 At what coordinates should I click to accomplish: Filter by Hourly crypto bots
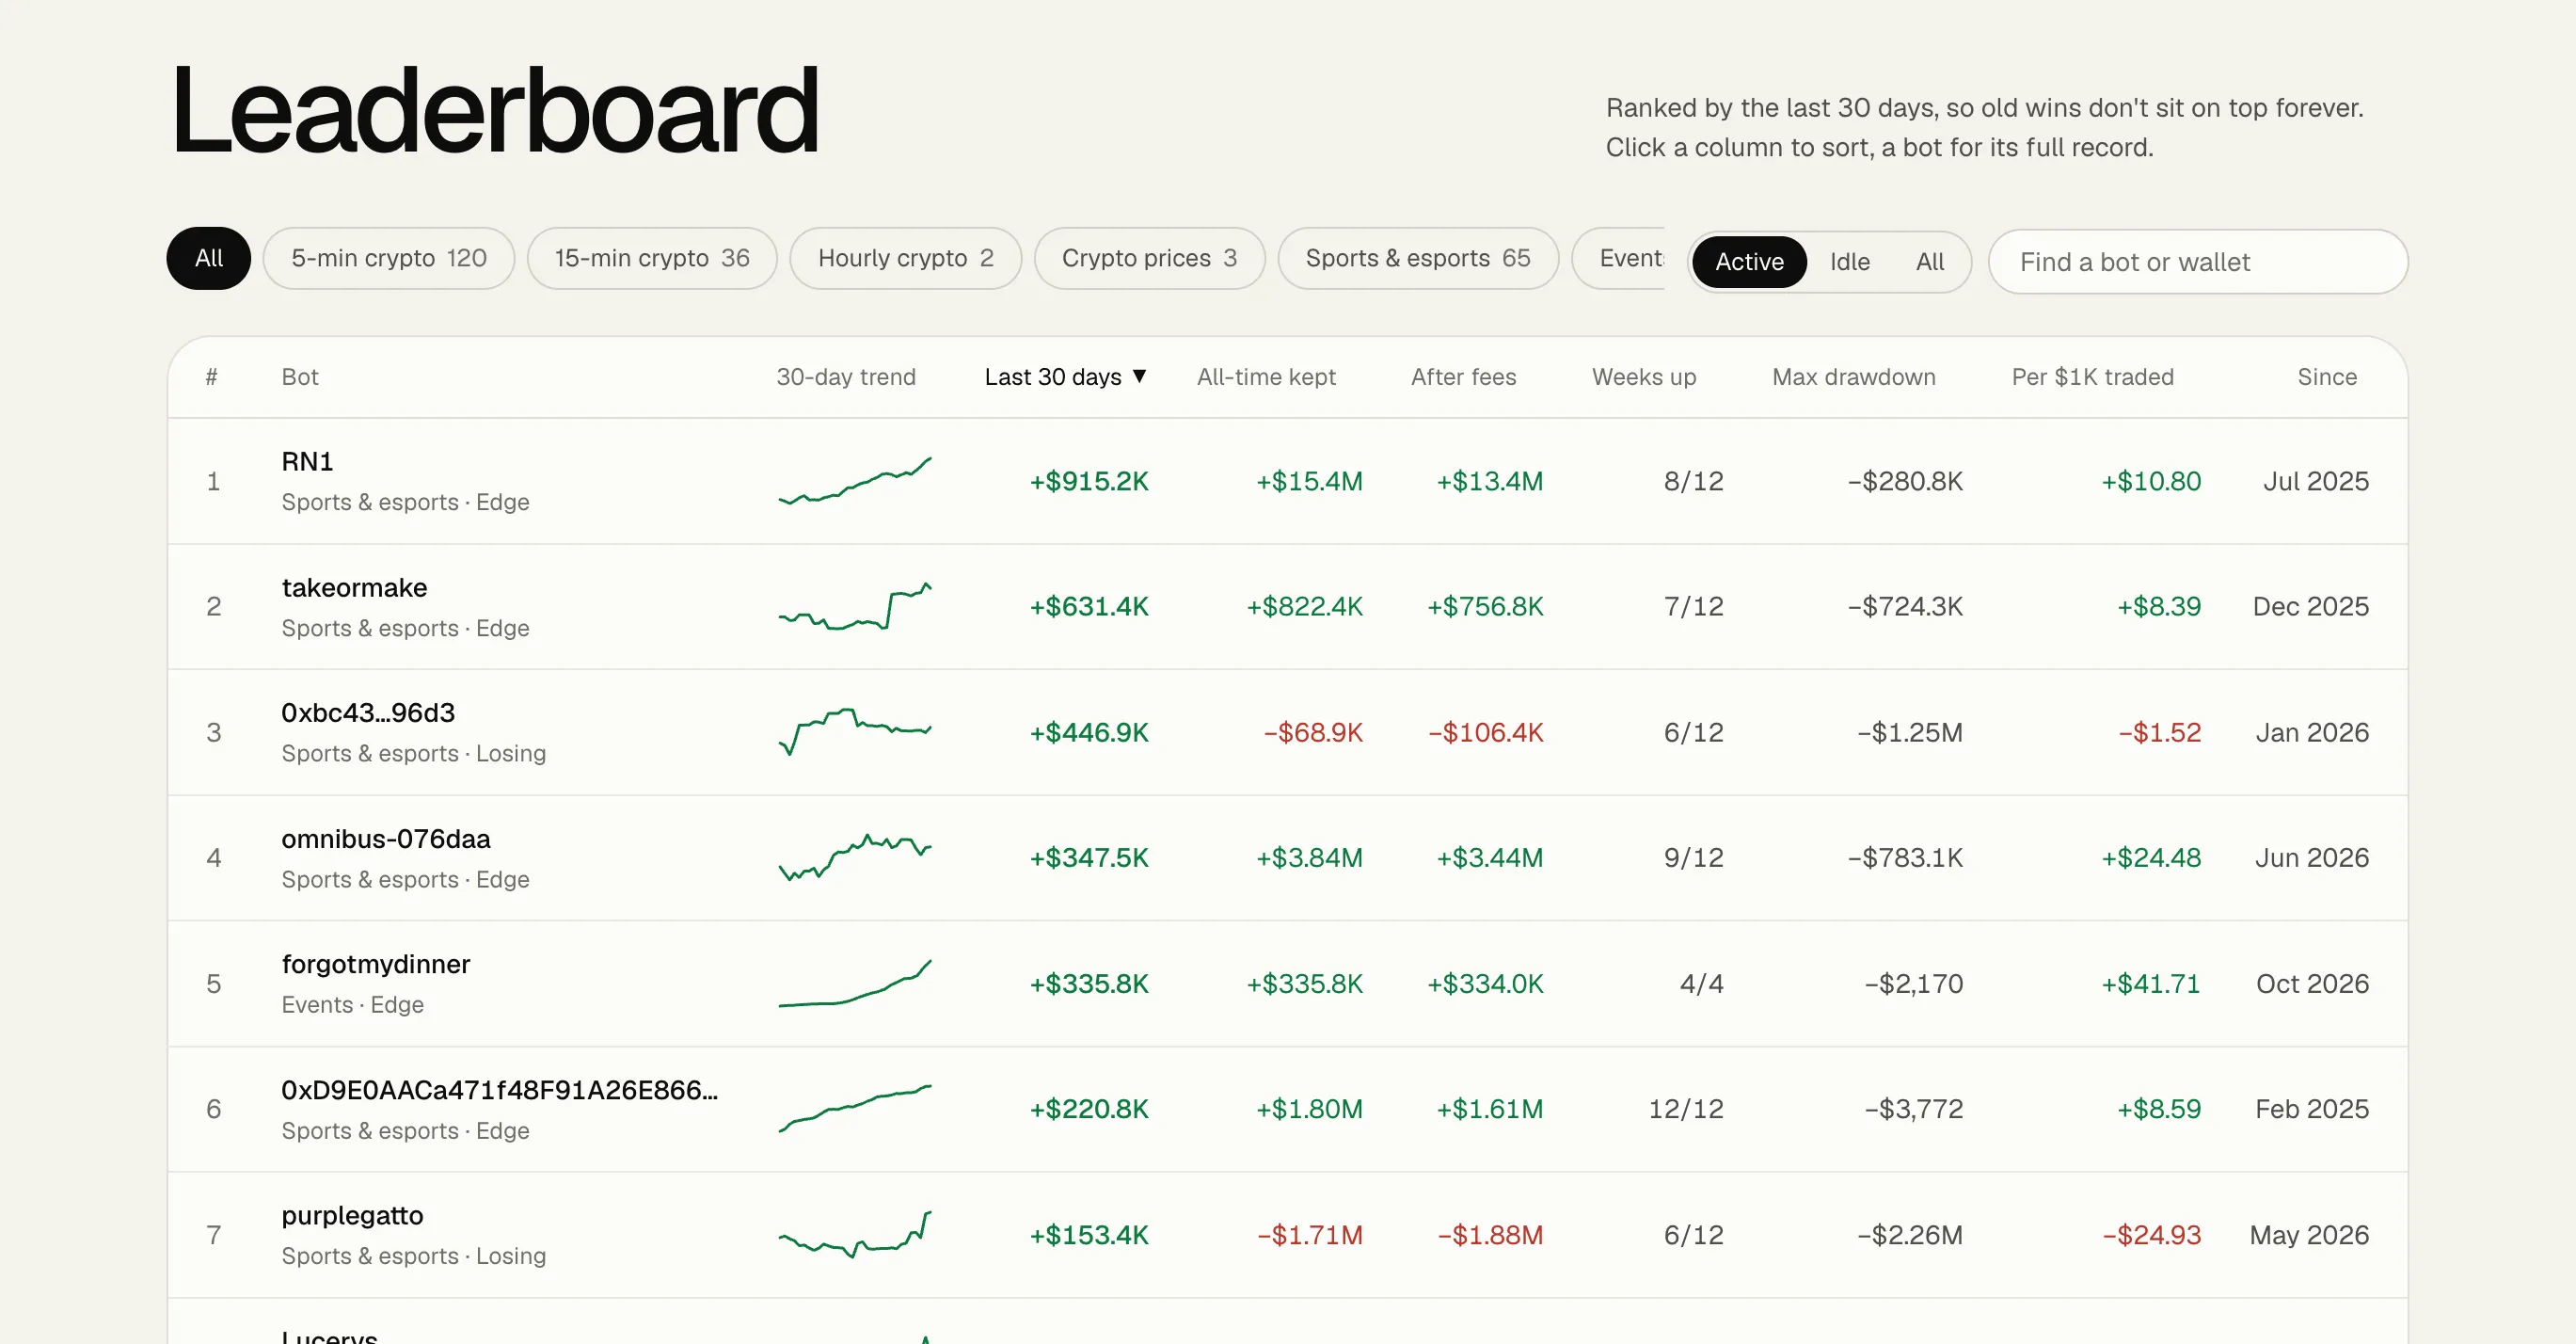tap(905, 258)
